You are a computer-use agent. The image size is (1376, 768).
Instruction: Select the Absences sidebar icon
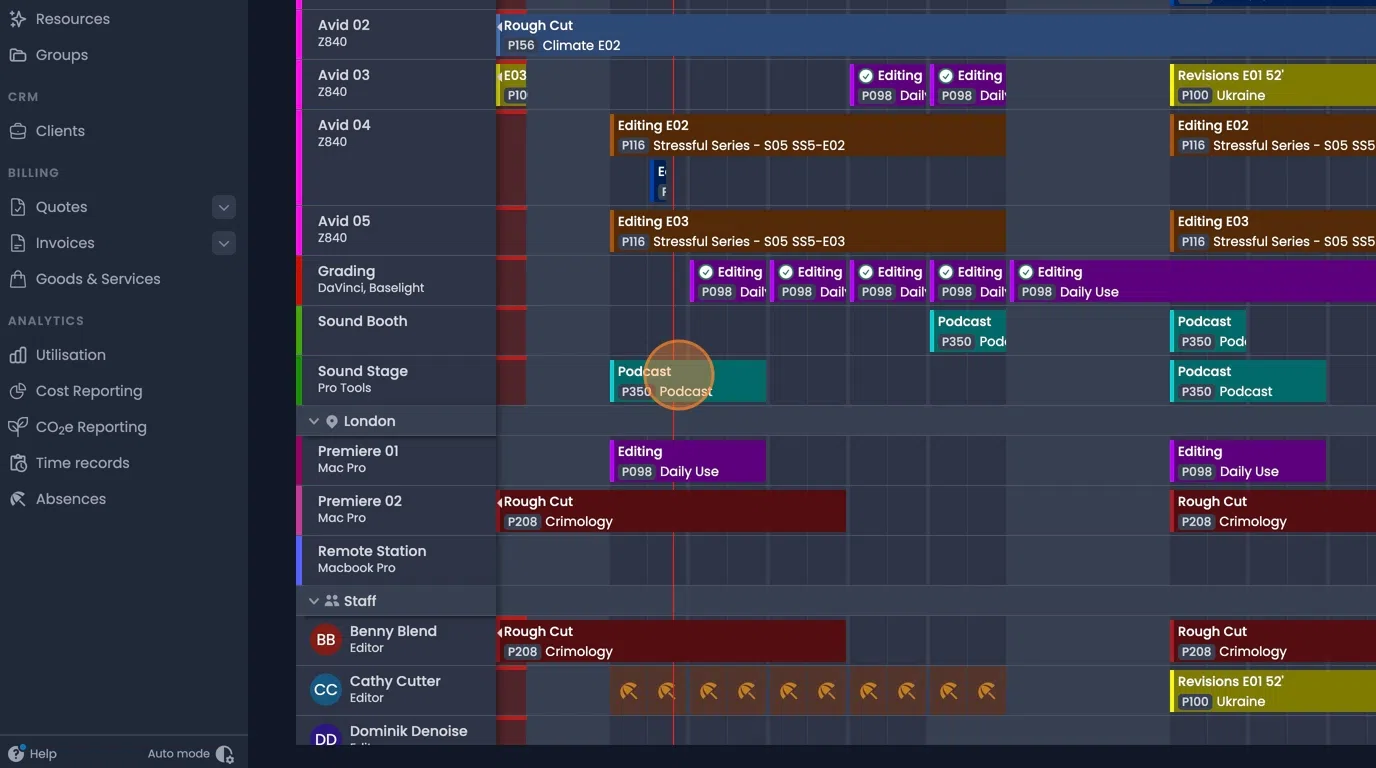coord(19,498)
